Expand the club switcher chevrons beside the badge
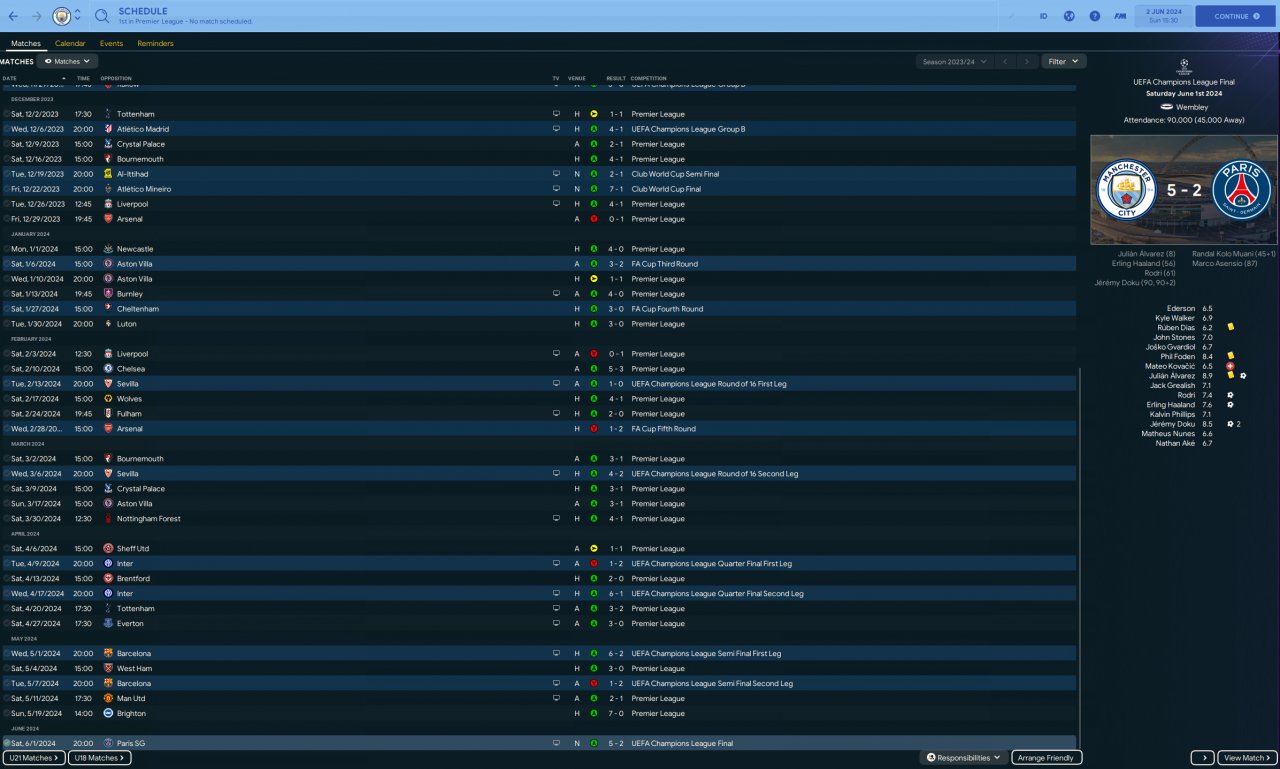This screenshot has width=1280, height=769. click(78, 16)
